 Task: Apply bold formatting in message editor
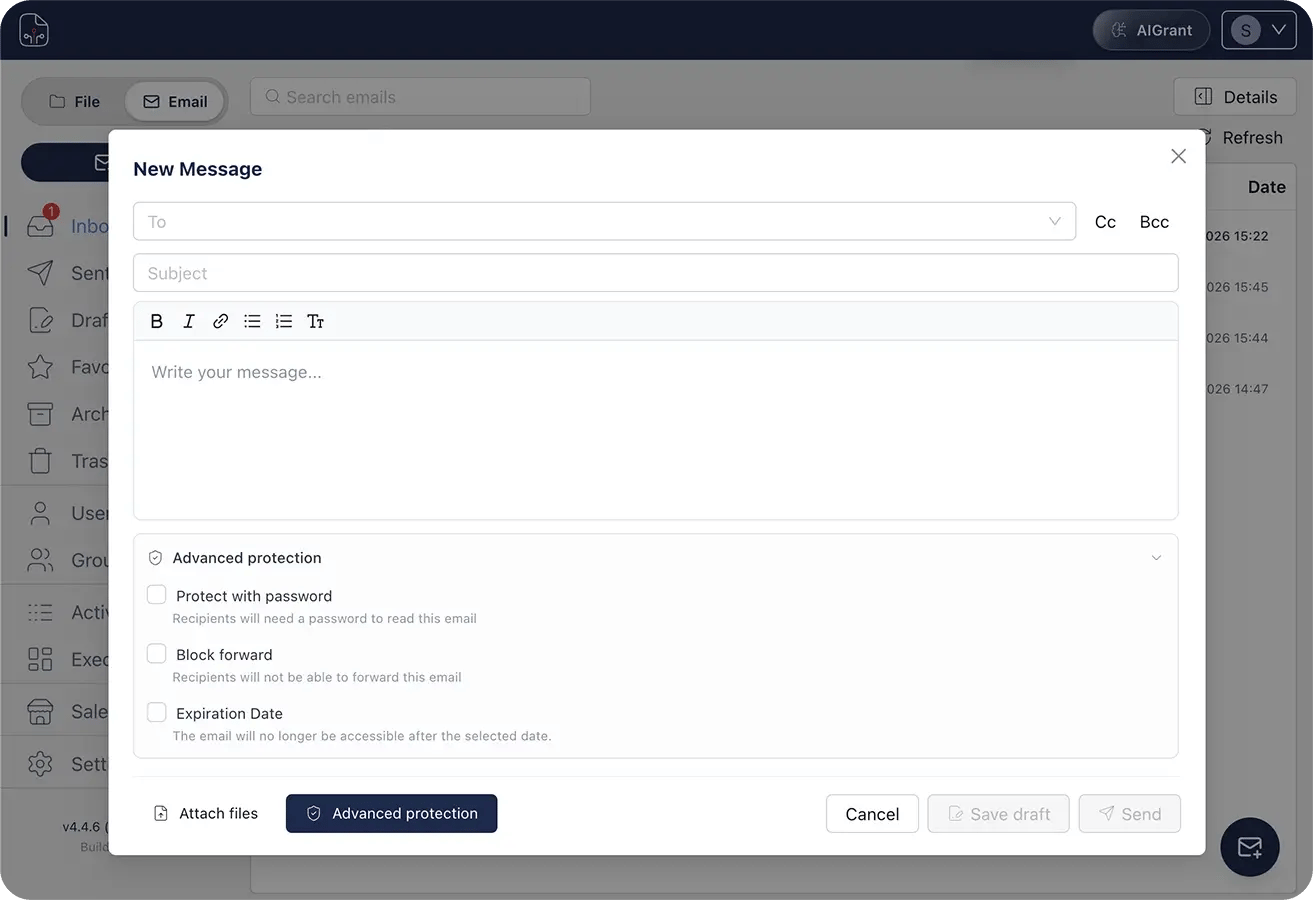click(x=157, y=320)
